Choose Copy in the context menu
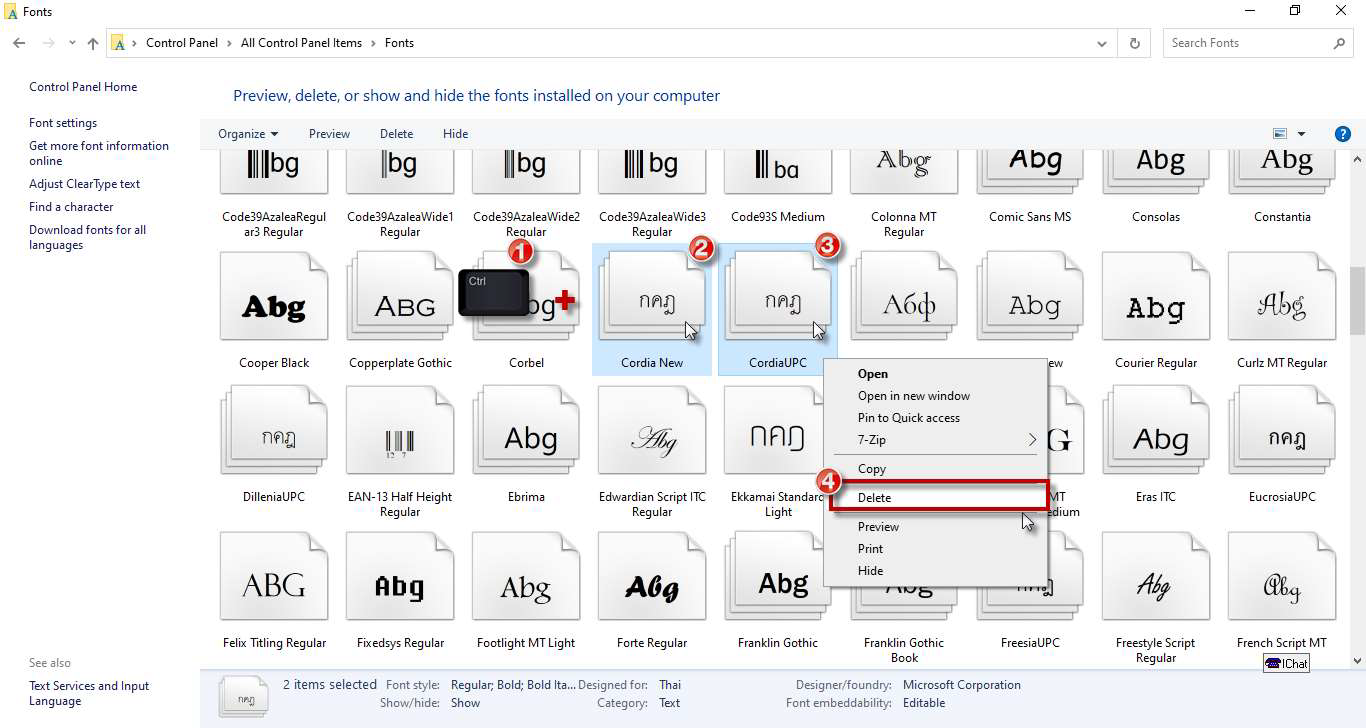The height and width of the screenshot is (728, 1366). tap(872, 469)
